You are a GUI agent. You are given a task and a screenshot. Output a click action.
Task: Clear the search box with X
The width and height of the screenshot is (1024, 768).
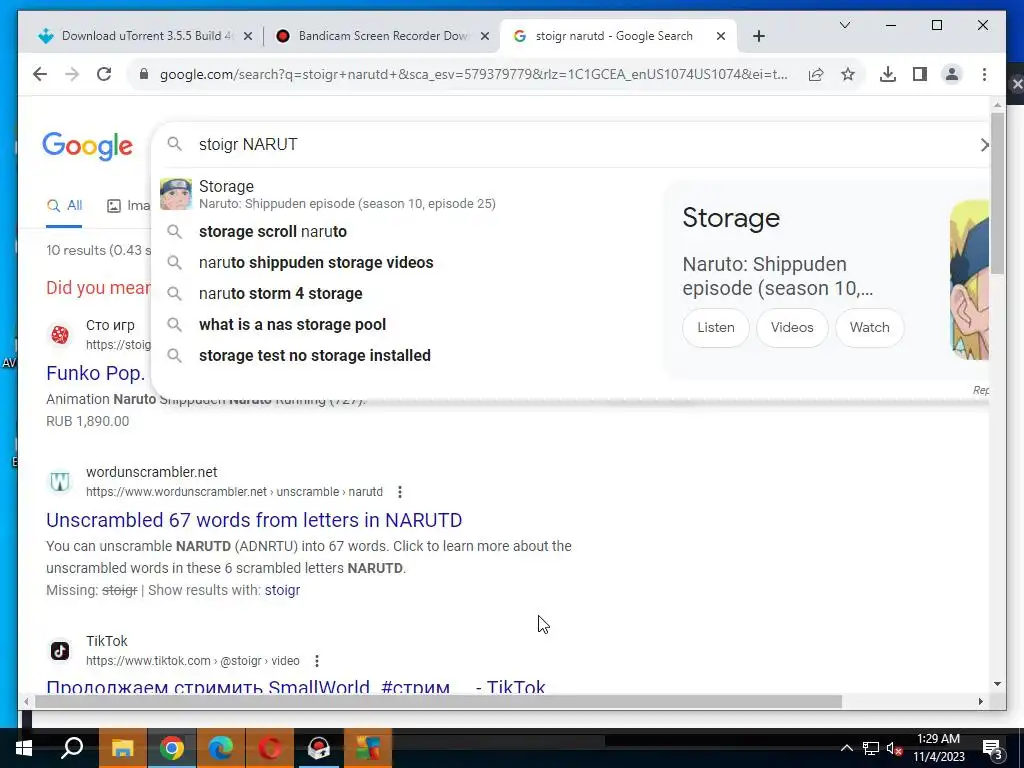(984, 145)
